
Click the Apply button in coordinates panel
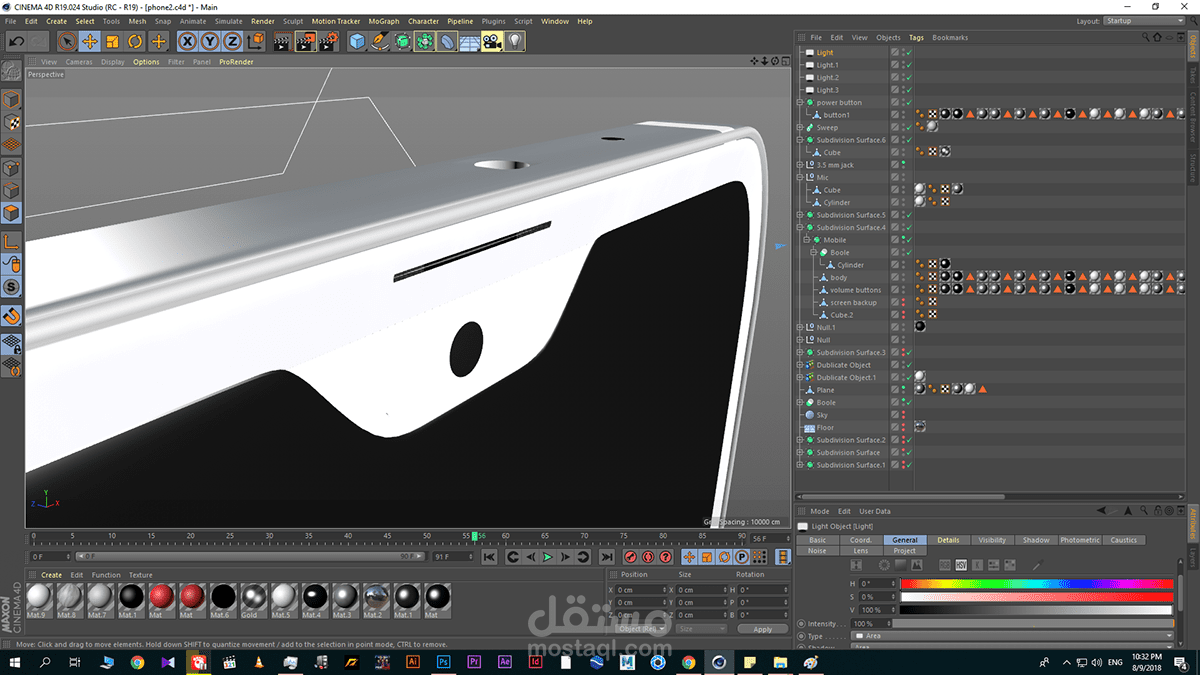click(x=763, y=629)
